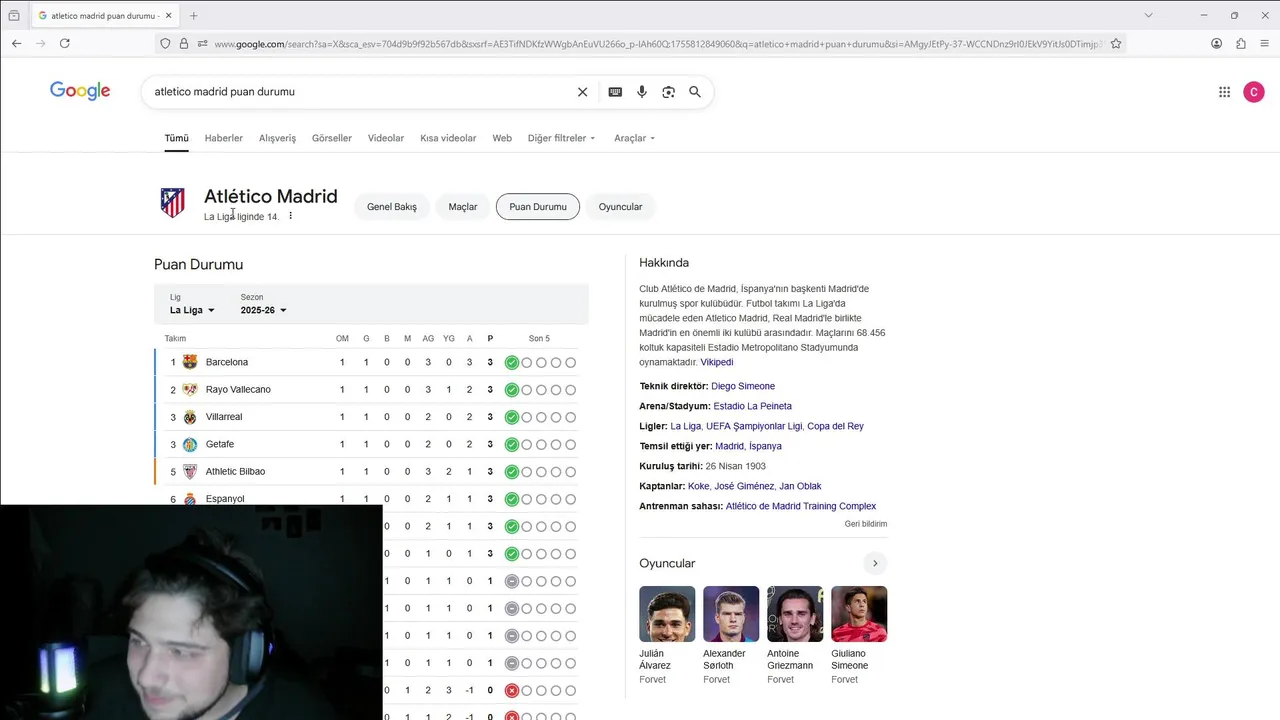Open the UEFA Şampiyonlar Ligi link

coord(754,426)
